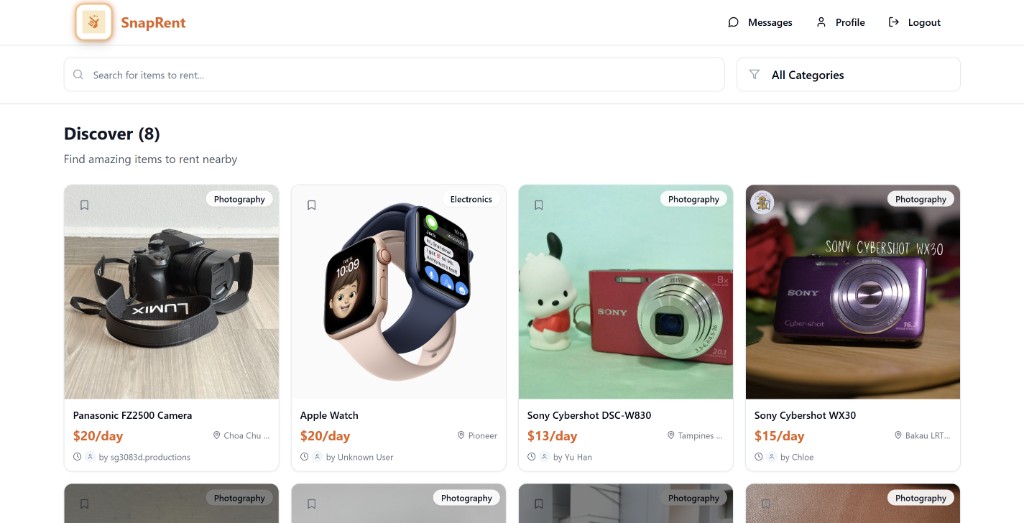
Task: Select the Electronics tag on Apple Watch card
Action: (471, 199)
